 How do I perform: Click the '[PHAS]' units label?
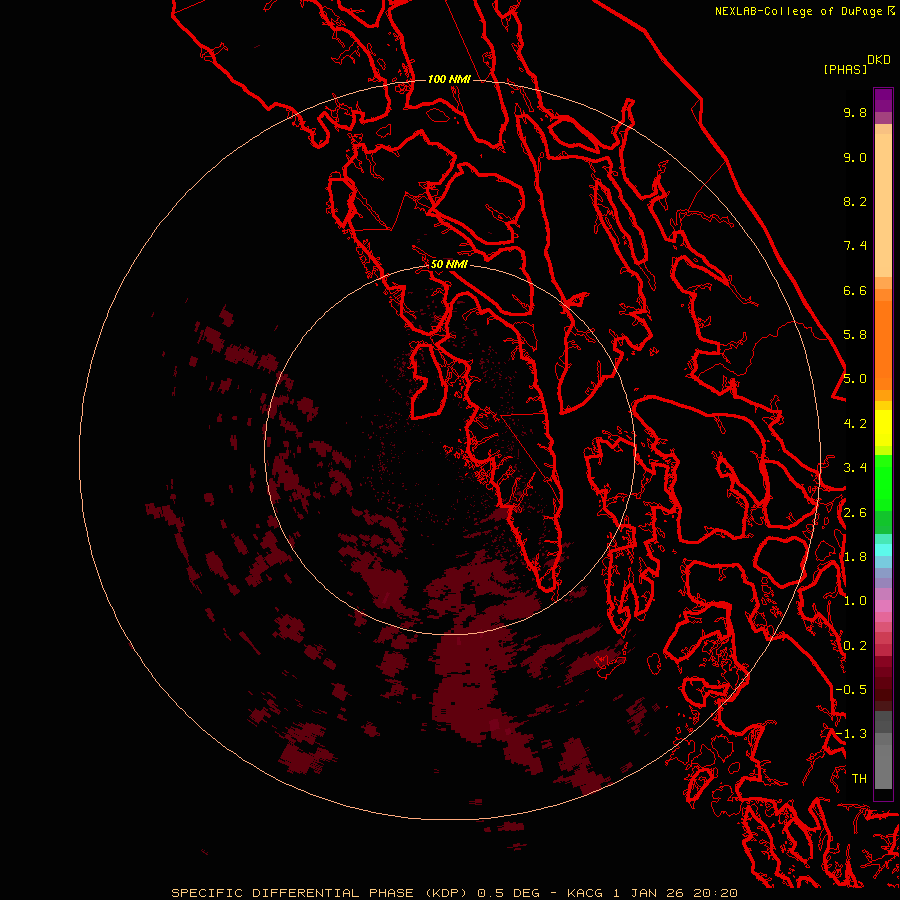(845, 69)
